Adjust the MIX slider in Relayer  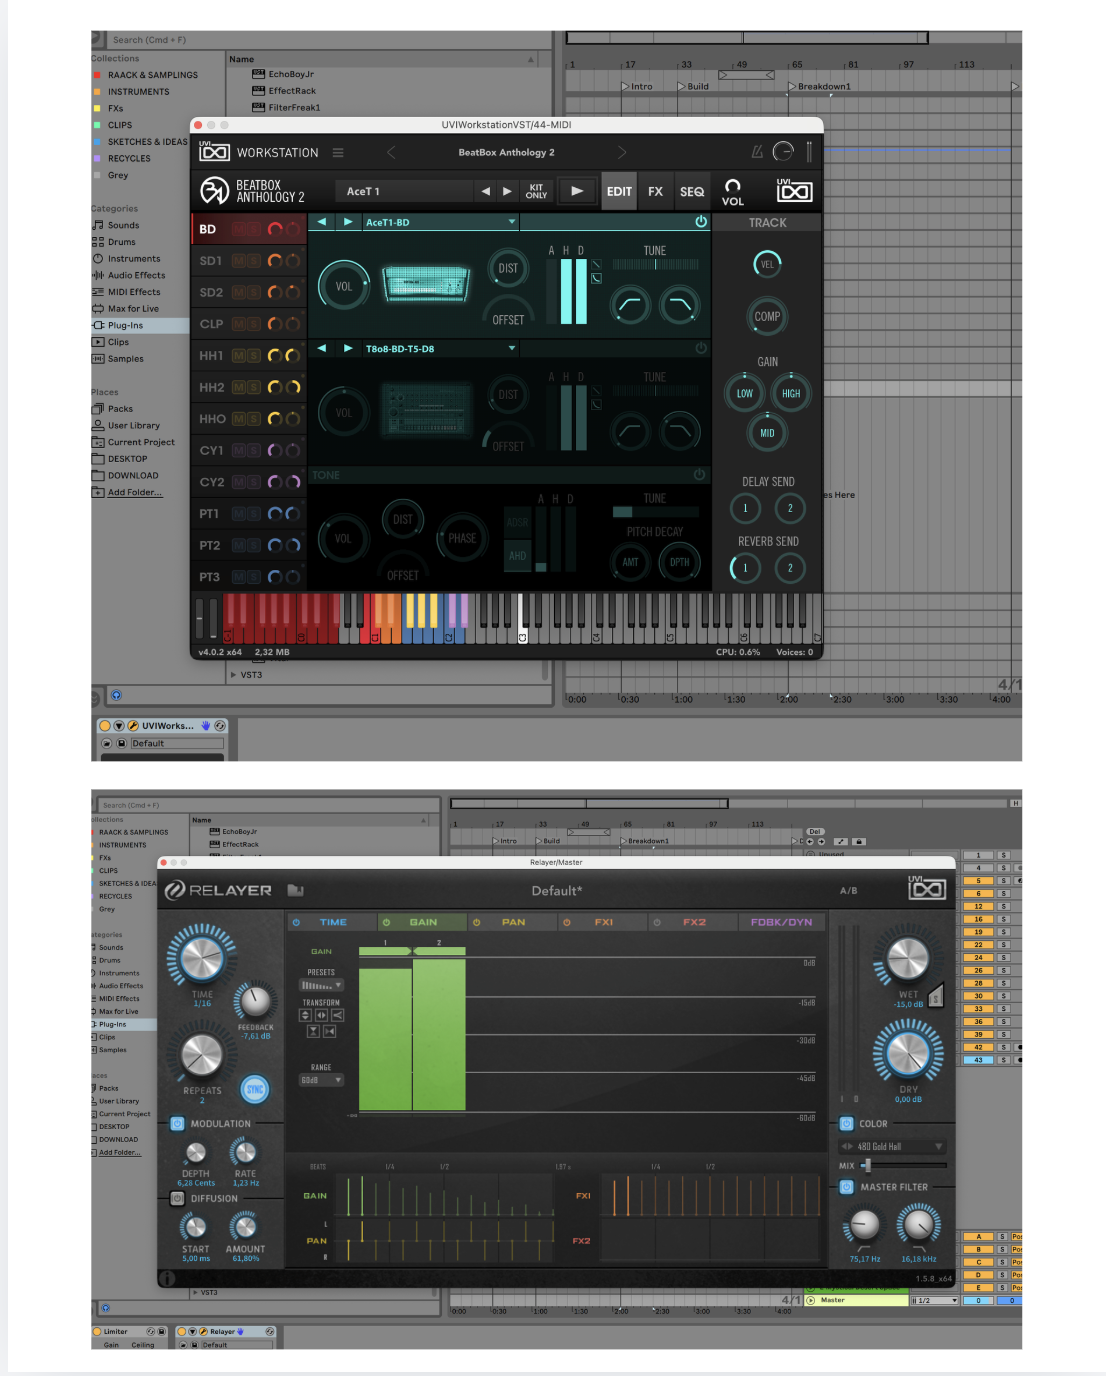point(870,1165)
